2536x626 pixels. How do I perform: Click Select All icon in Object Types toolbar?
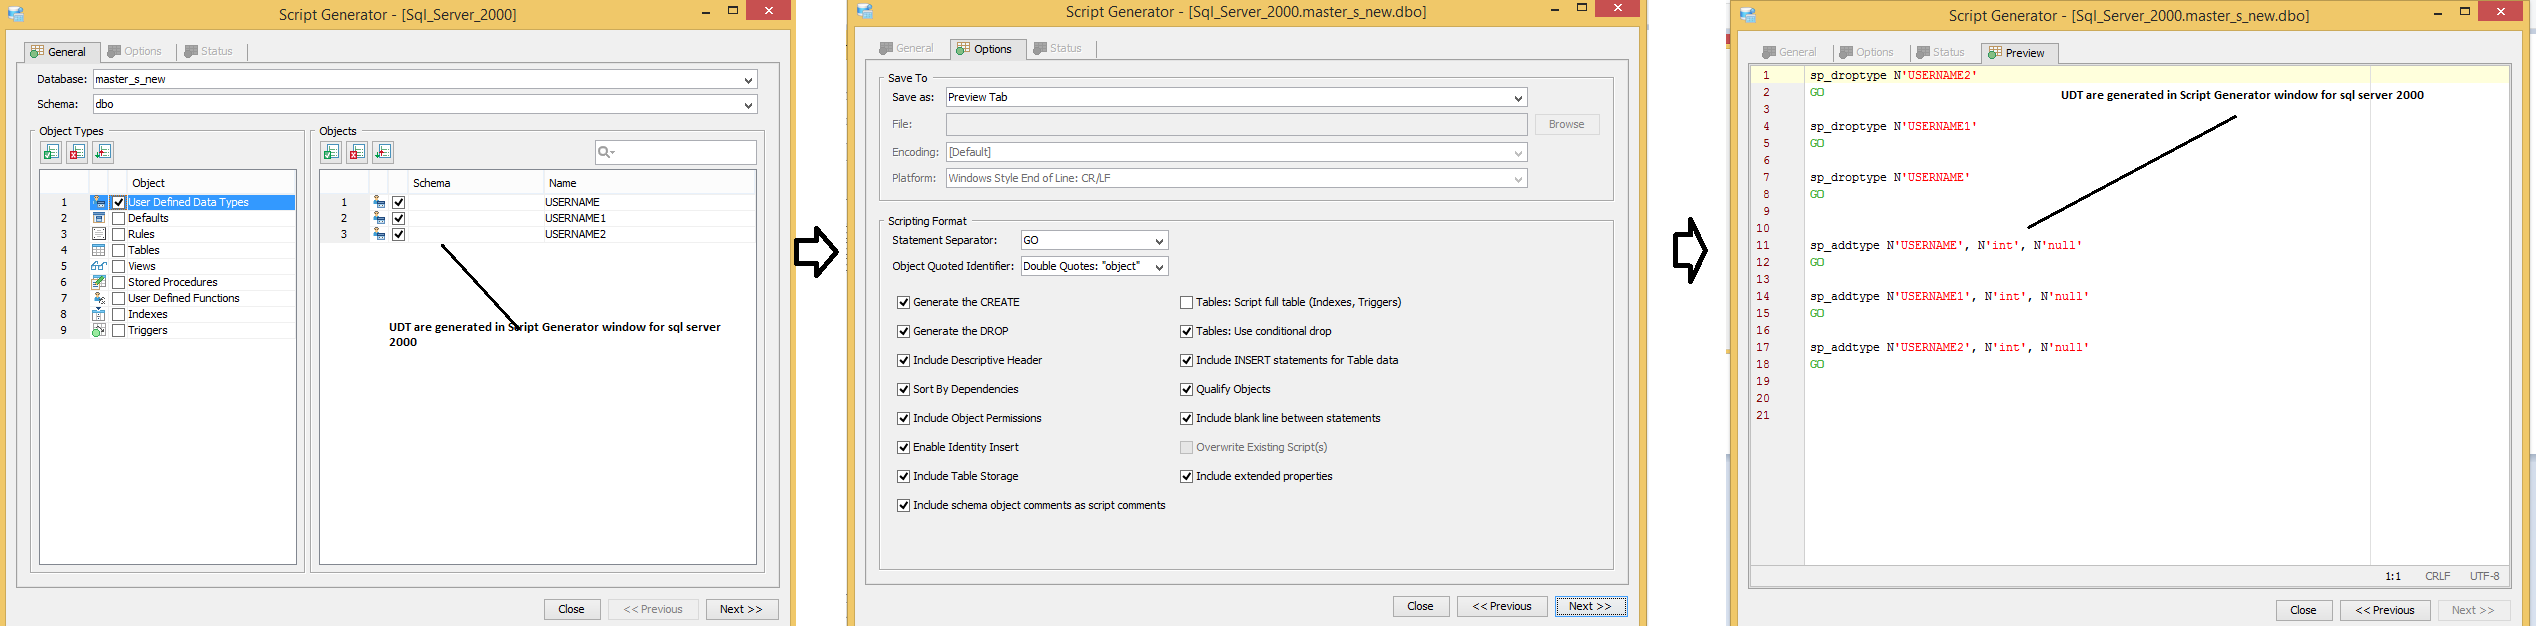[x=51, y=152]
